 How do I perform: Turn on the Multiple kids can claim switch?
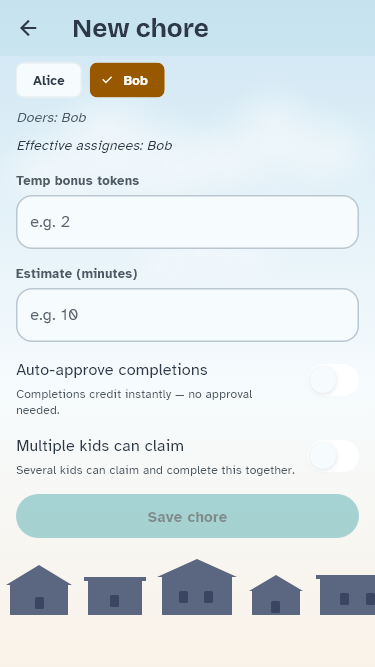tap(333, 456)
